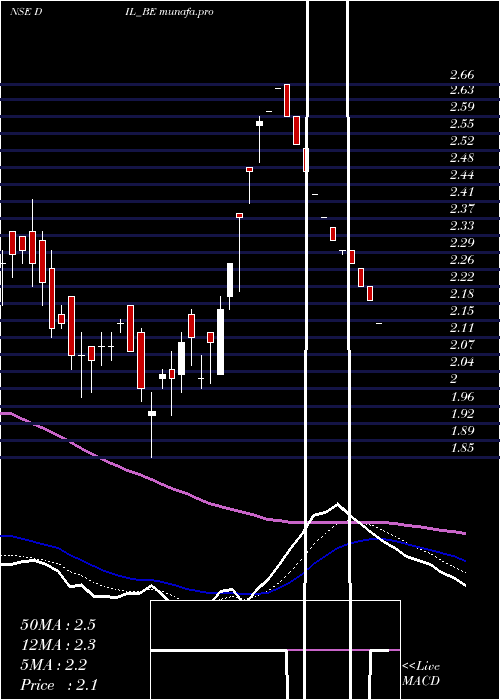Click the 2.18 price axis label
This screenshot has width=500, height=700.
[462, 294]
